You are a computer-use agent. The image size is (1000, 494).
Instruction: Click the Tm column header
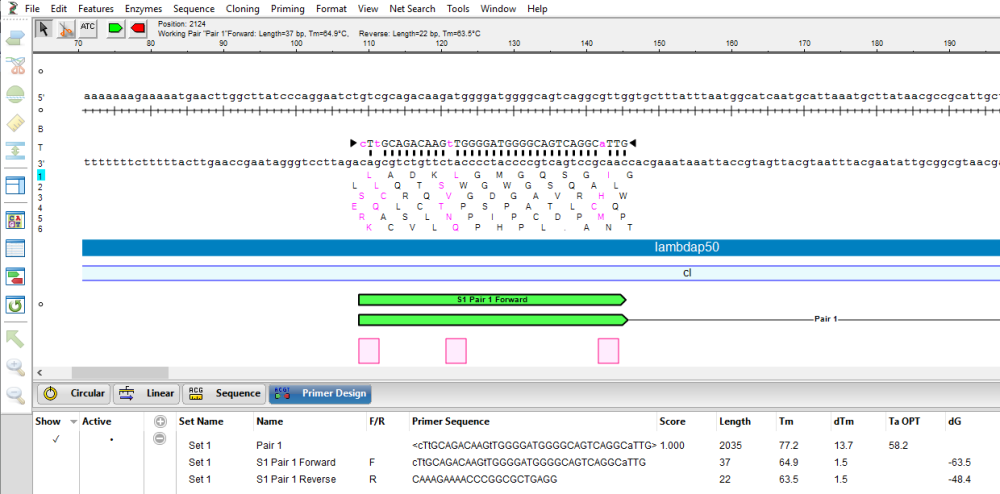[786, 422]
